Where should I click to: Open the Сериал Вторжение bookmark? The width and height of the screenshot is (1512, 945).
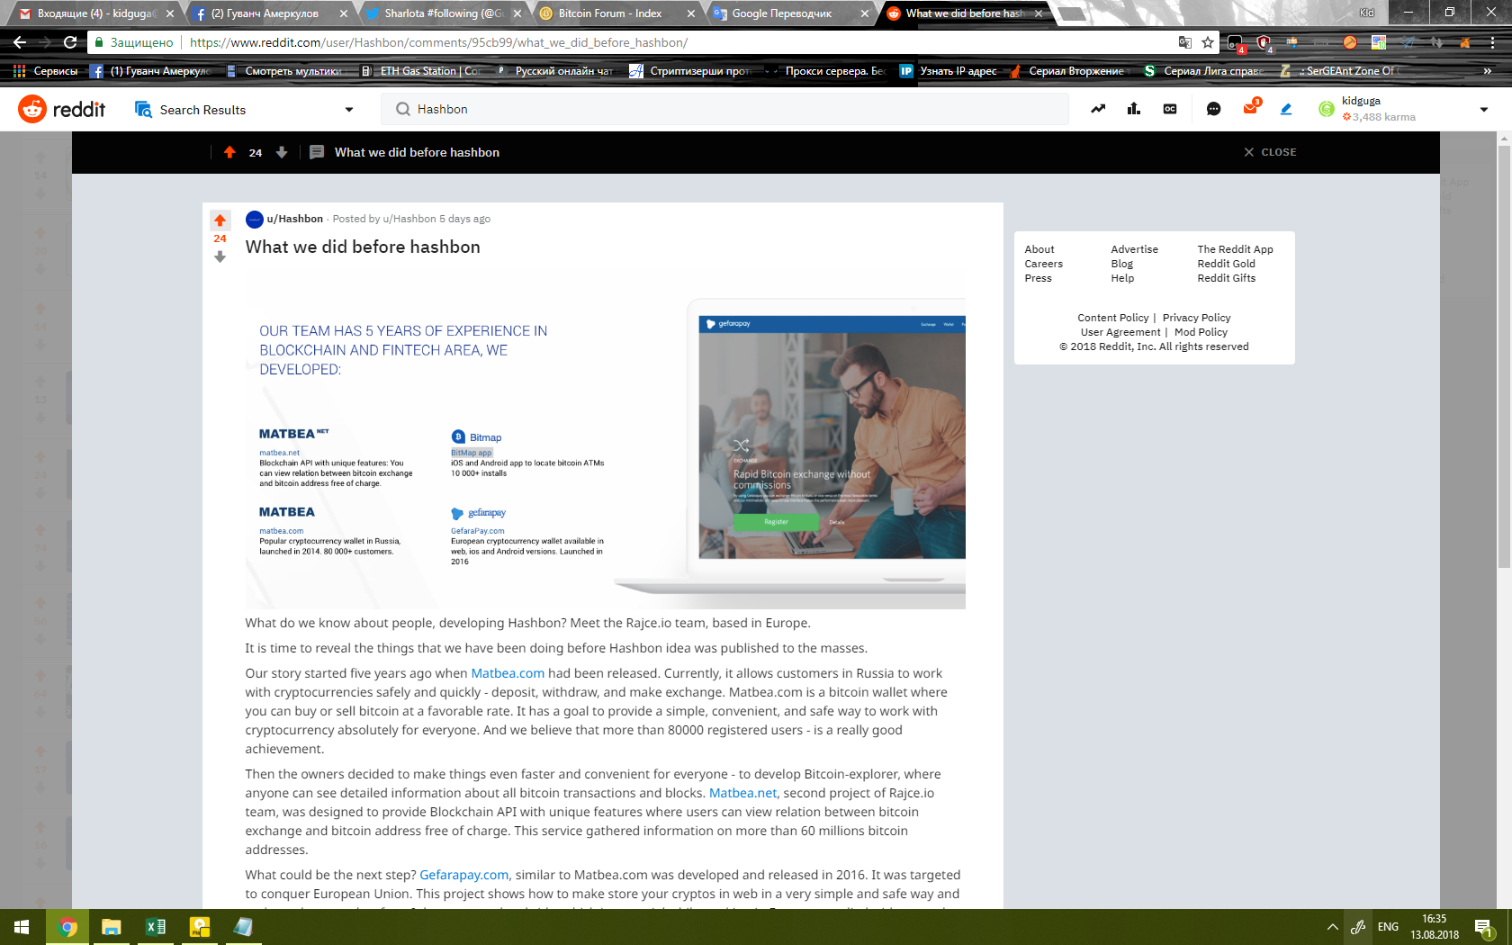click(1067, 71)
